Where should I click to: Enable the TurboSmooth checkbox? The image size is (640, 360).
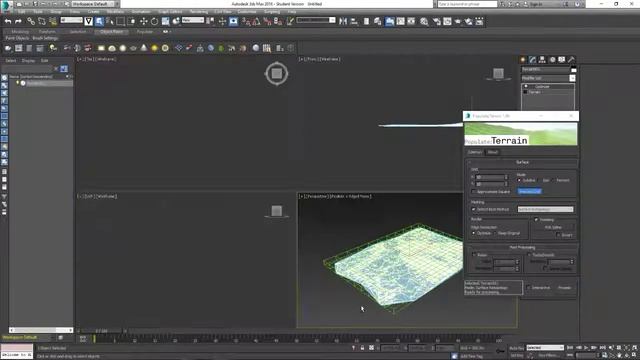[529, 255]
